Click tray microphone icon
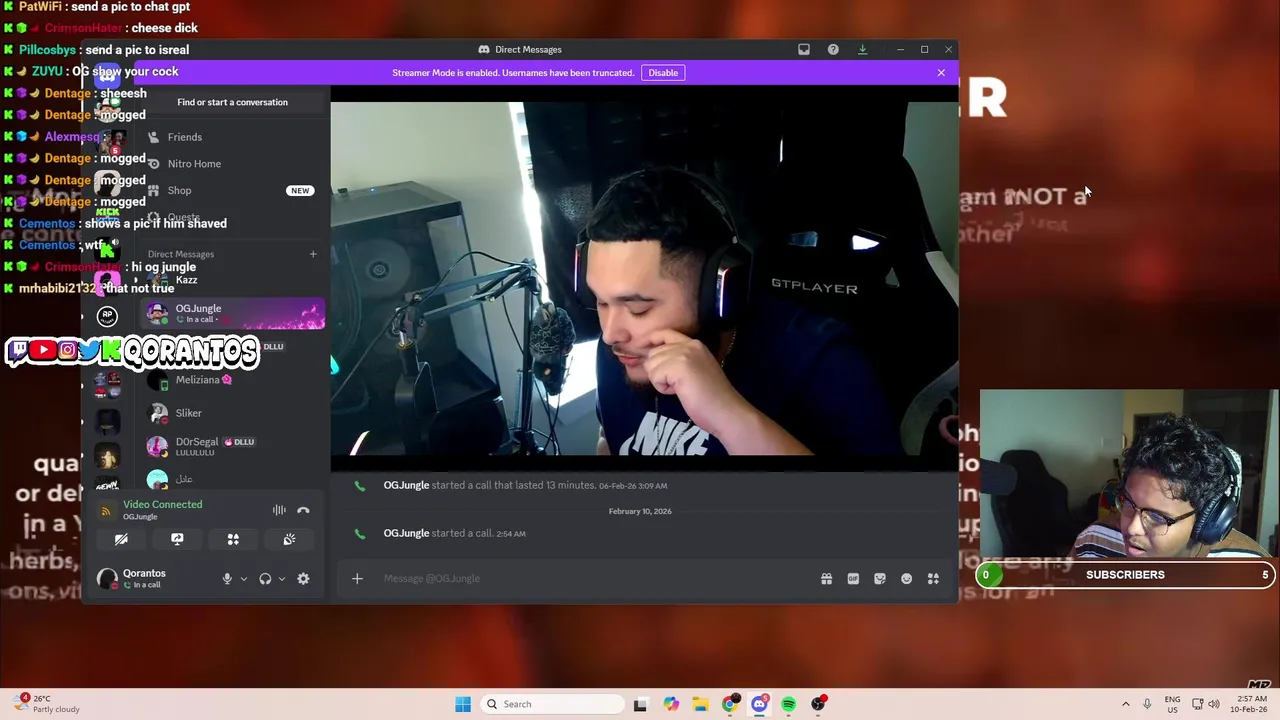1280x720 pixels. (x=1147, y=704)
